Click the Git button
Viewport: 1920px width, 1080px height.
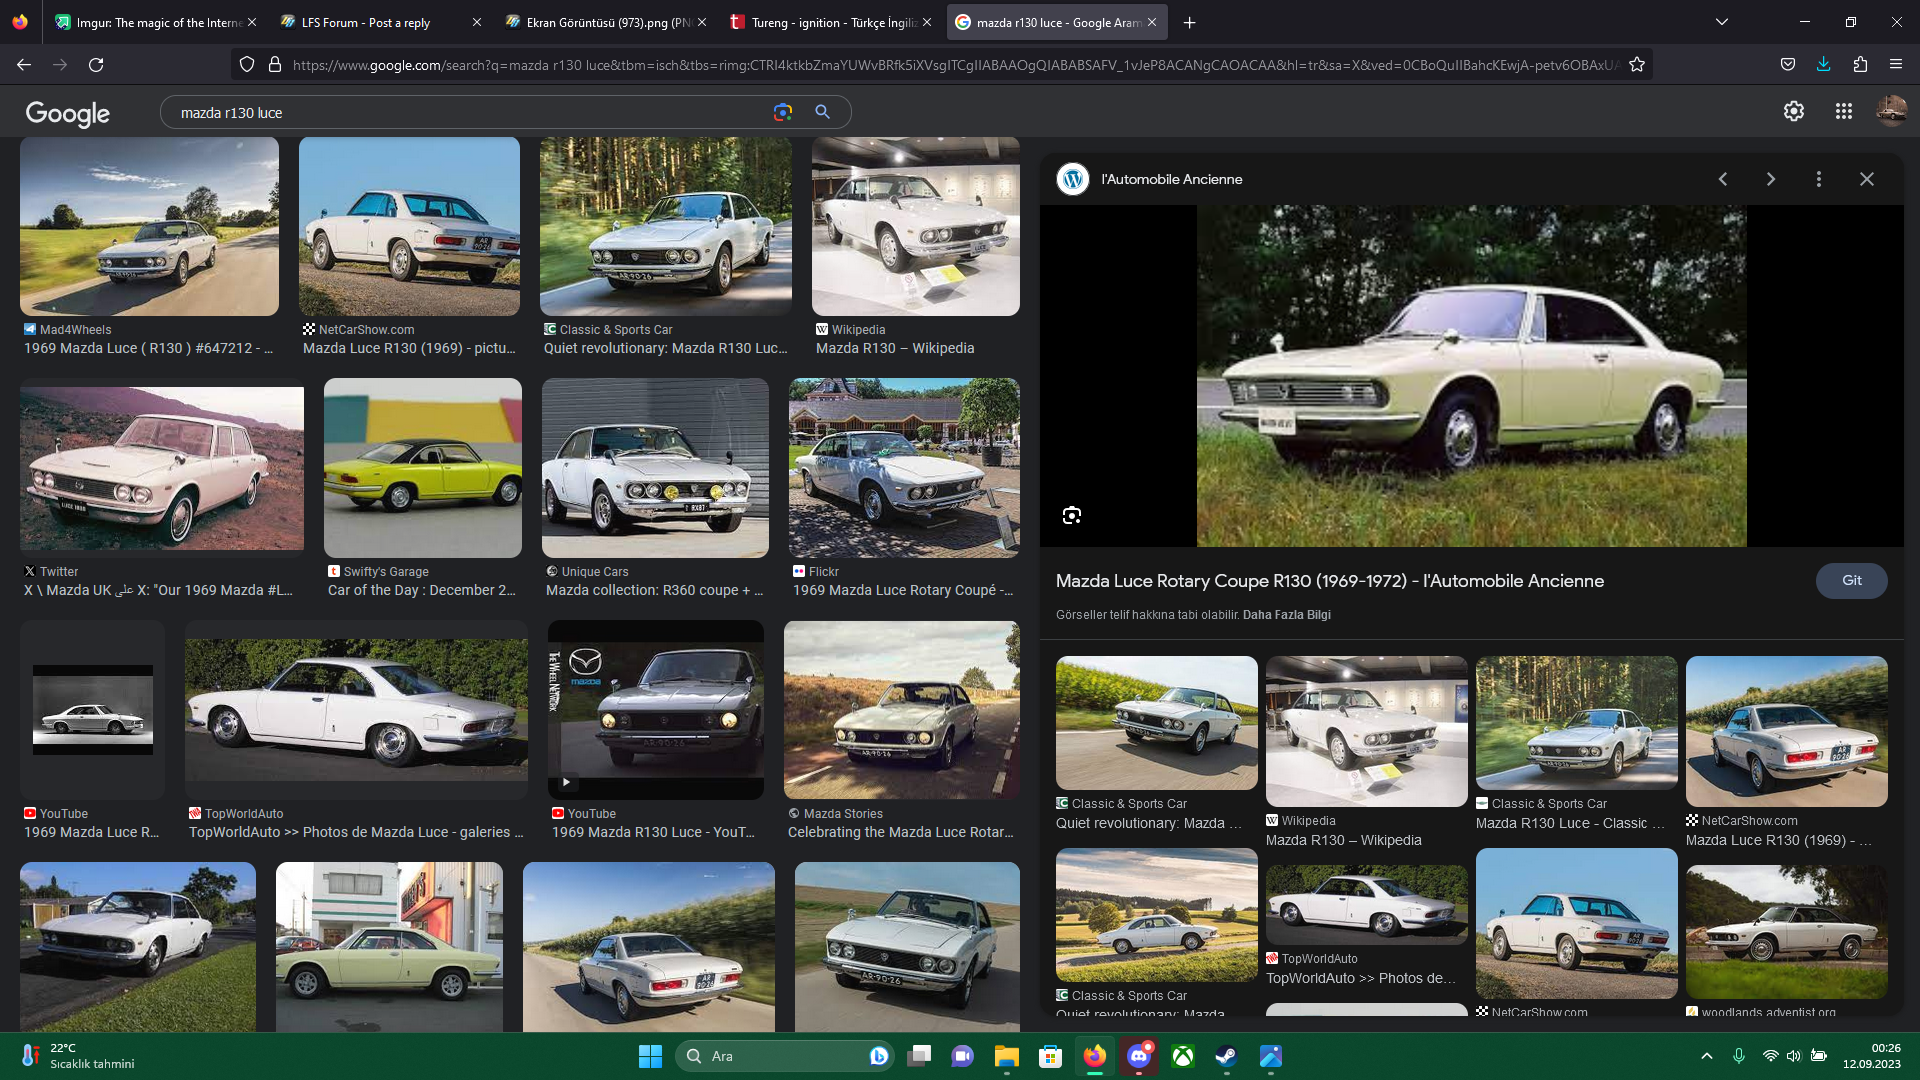[x=1851, y=580]
